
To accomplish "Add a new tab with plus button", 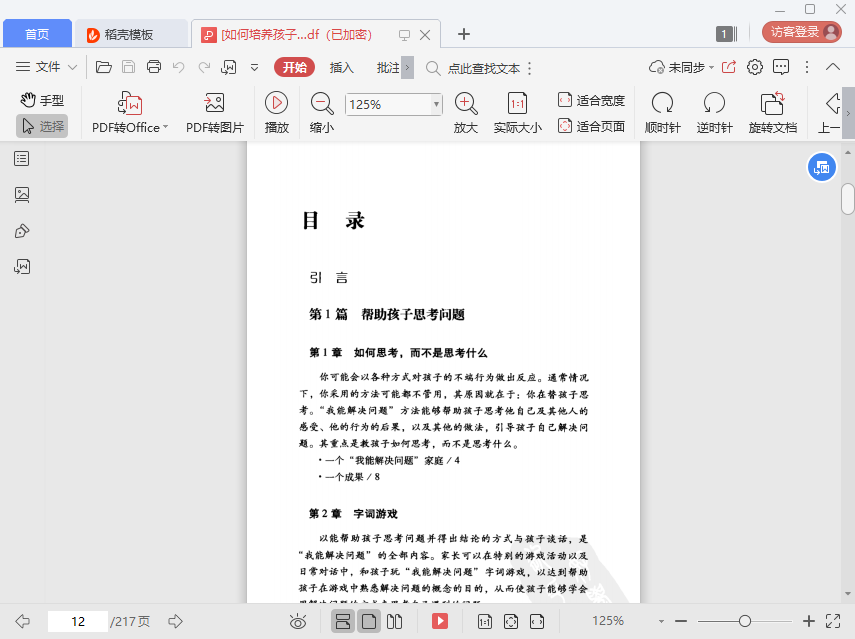I will [463, 34].
